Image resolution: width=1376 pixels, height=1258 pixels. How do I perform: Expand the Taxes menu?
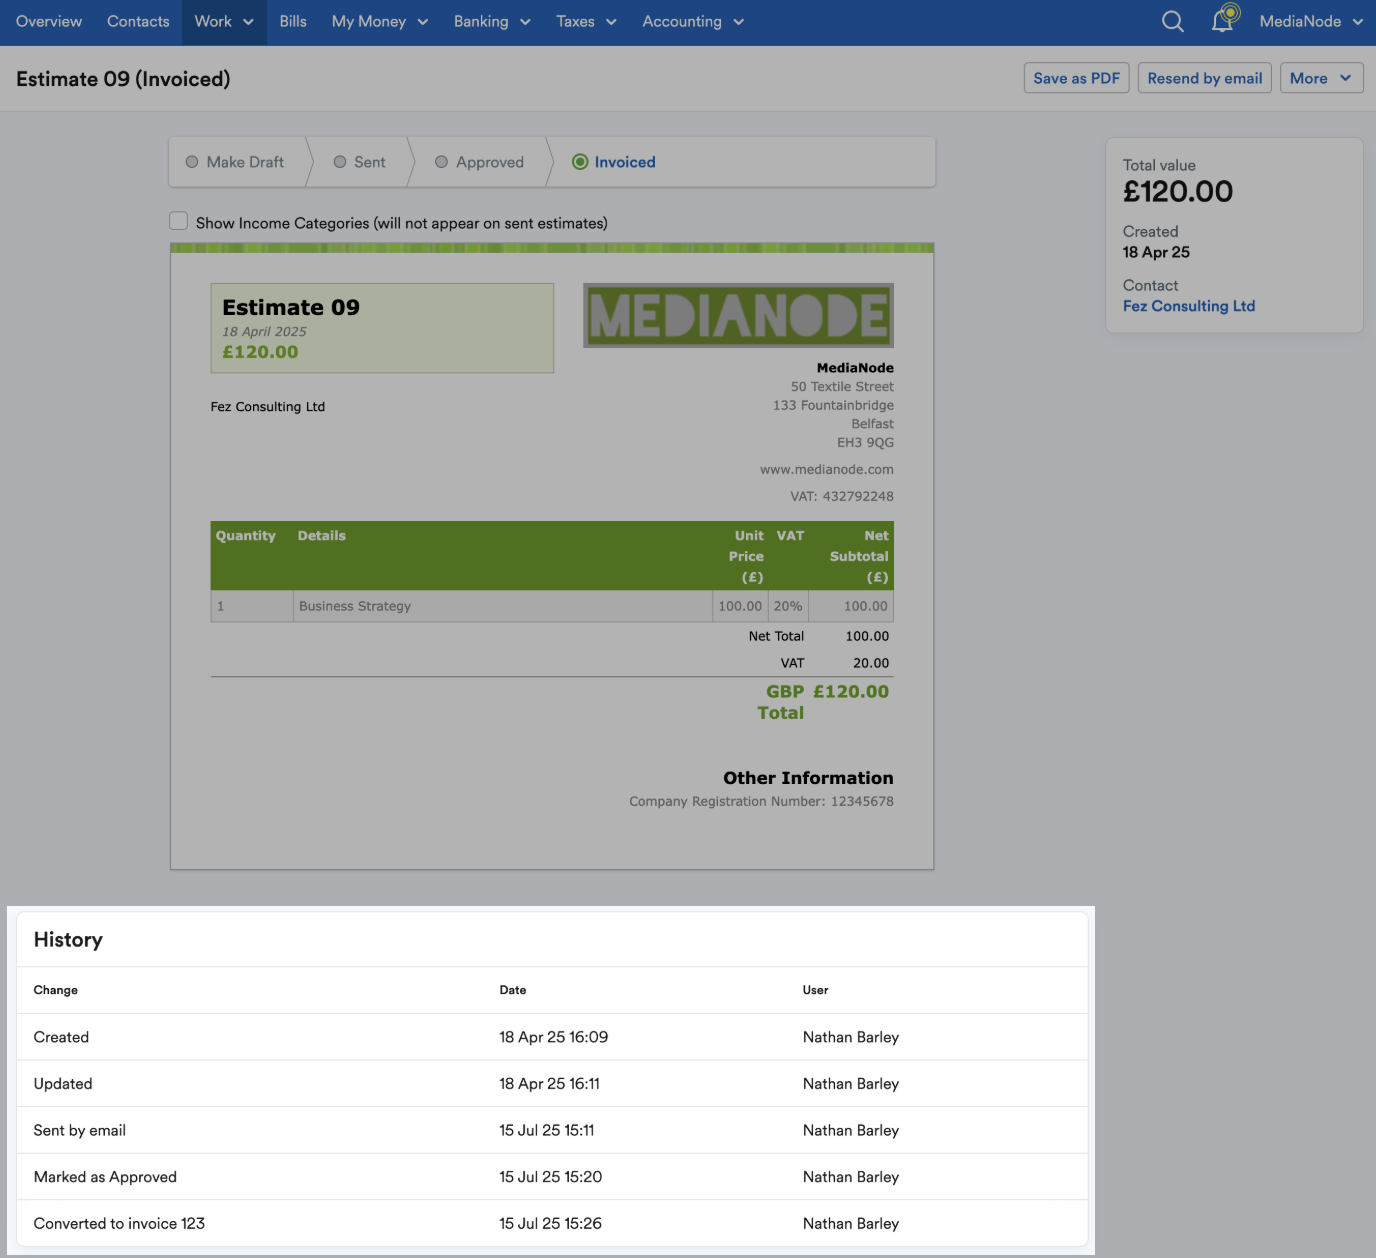(x=586, y=22)
